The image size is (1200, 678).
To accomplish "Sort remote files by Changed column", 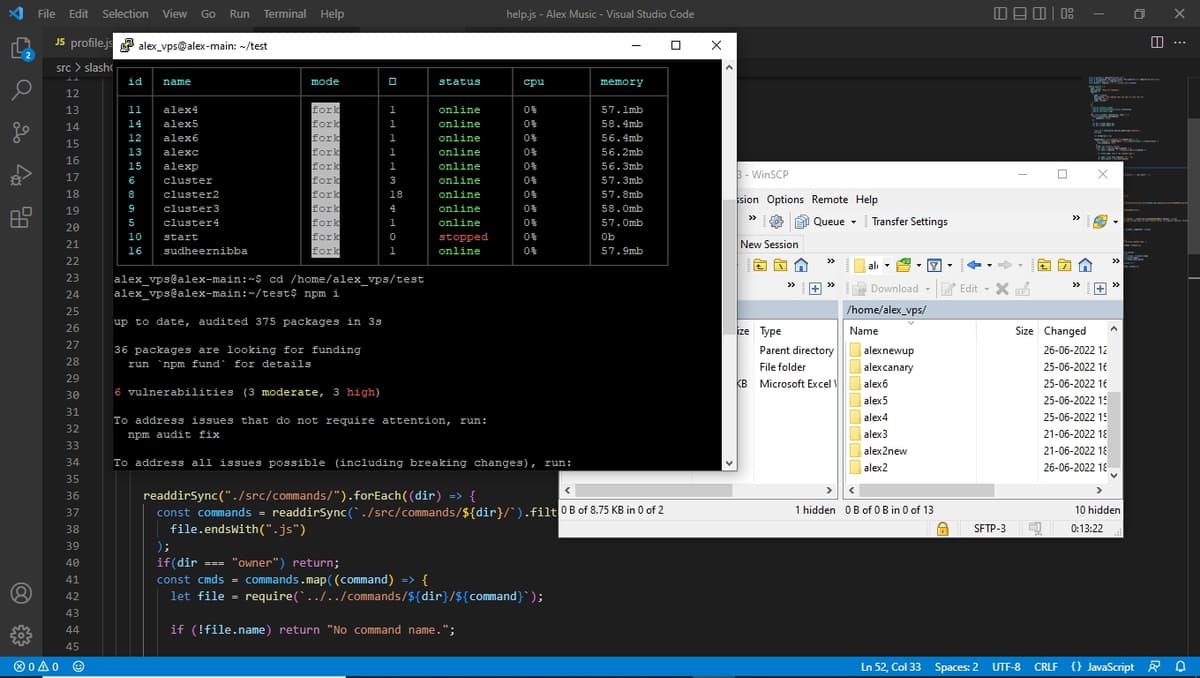I will coord(1073,331).
